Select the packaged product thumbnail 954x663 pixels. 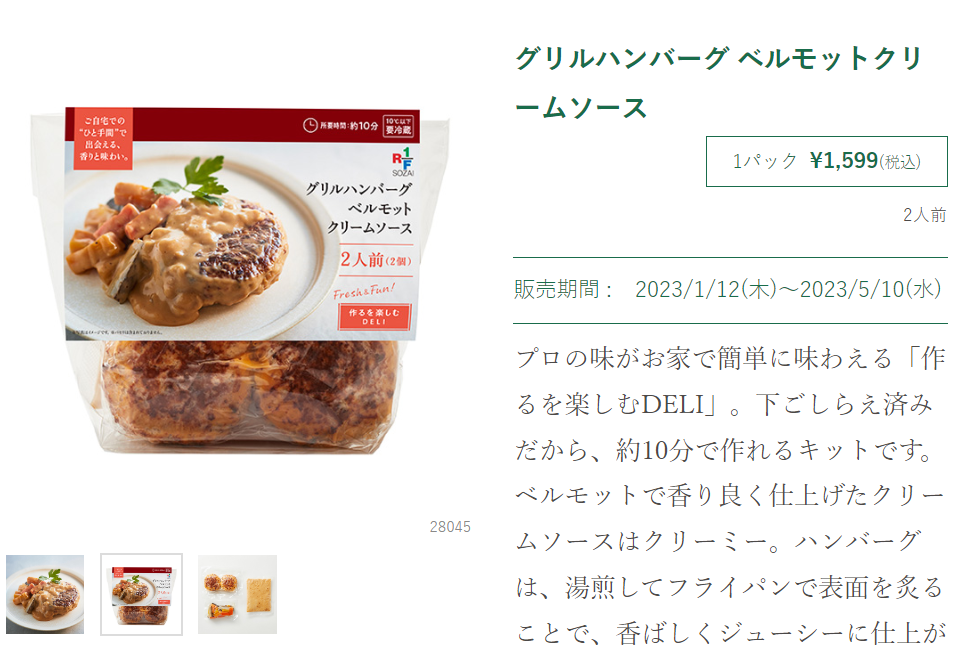141,594
